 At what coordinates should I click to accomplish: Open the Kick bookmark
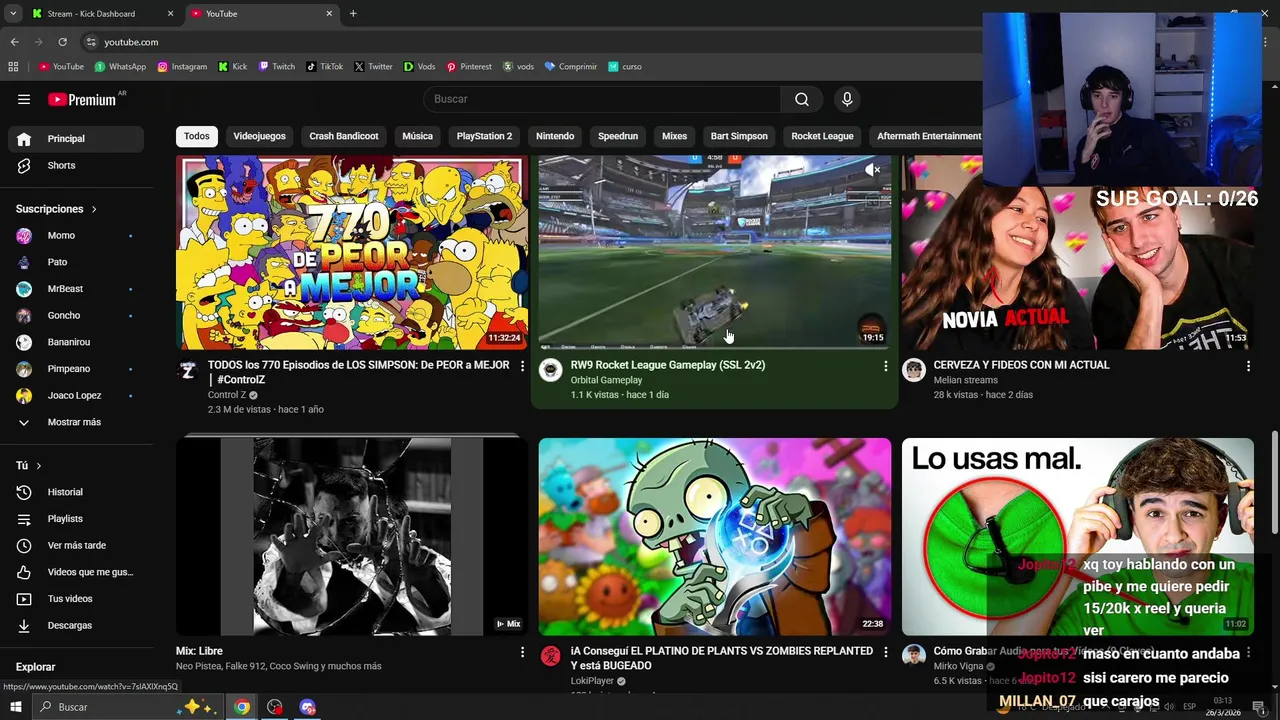[x=232, y=67]
